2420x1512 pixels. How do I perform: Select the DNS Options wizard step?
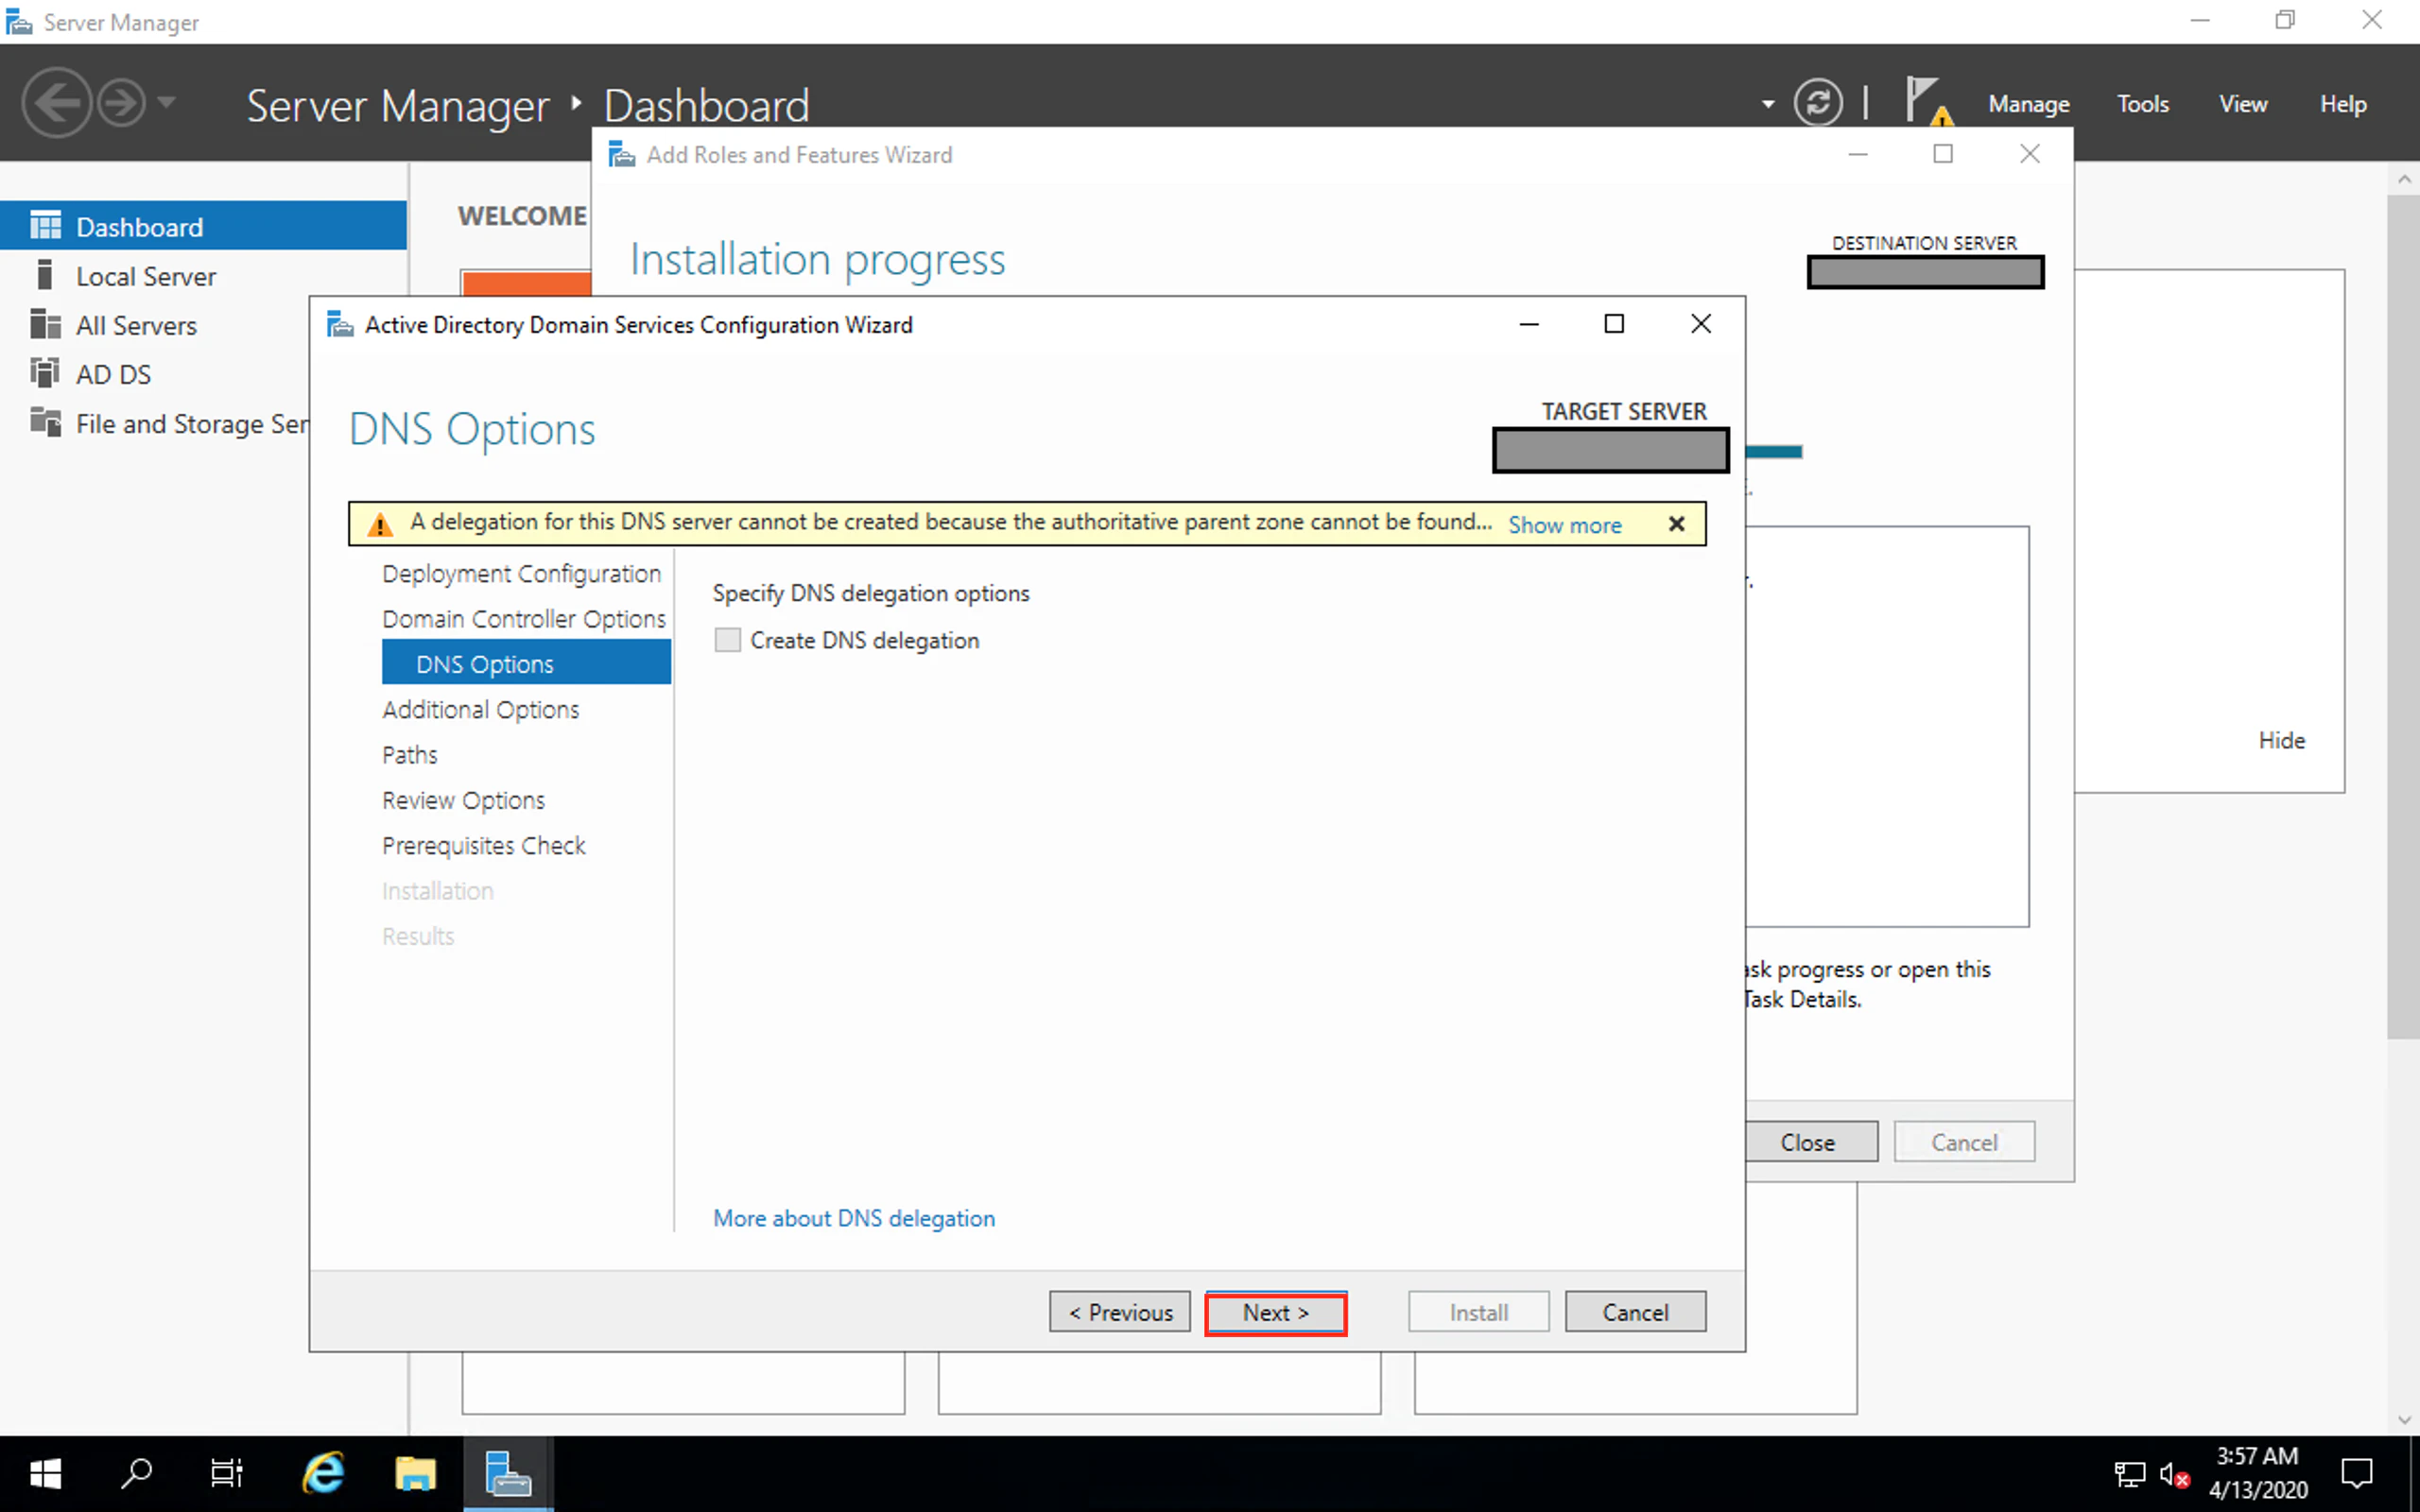[x=526, y=663]
